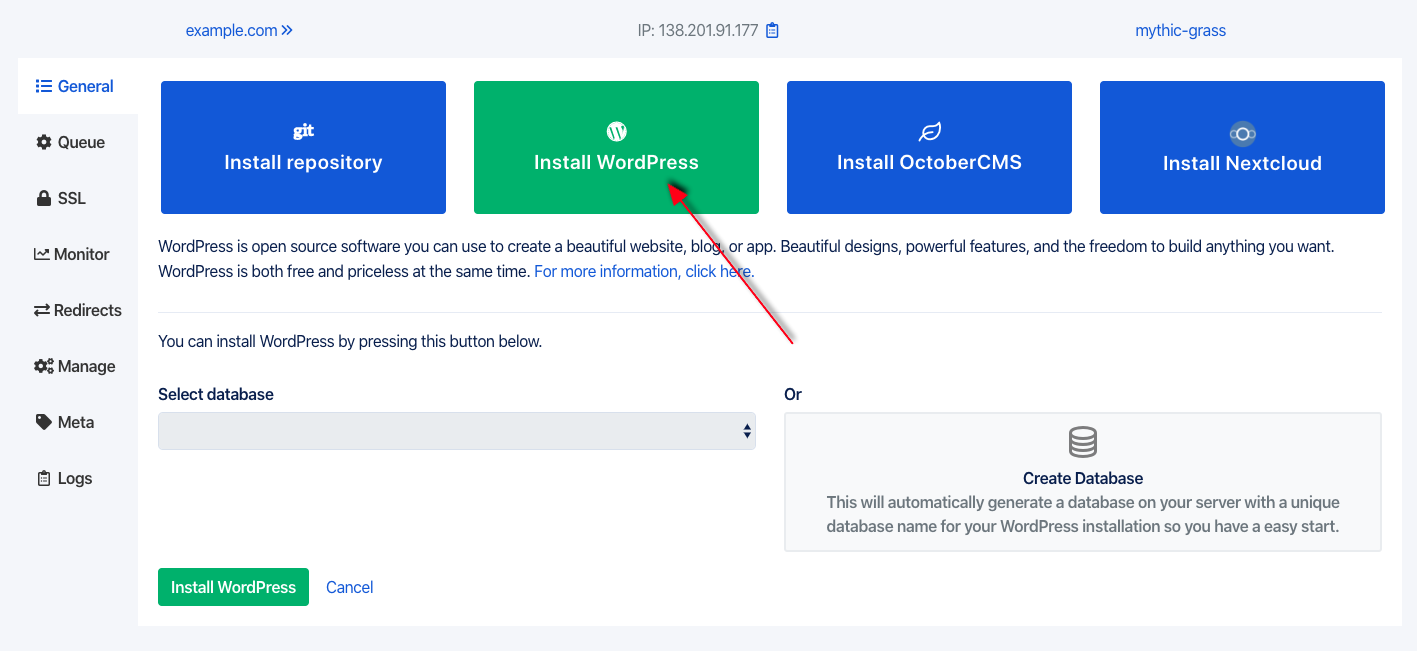Screen dimensions: 1417x651
Task: Click the IP: 138.201.91.177 text
Action: pyautogui.click(x=698, y=31)
